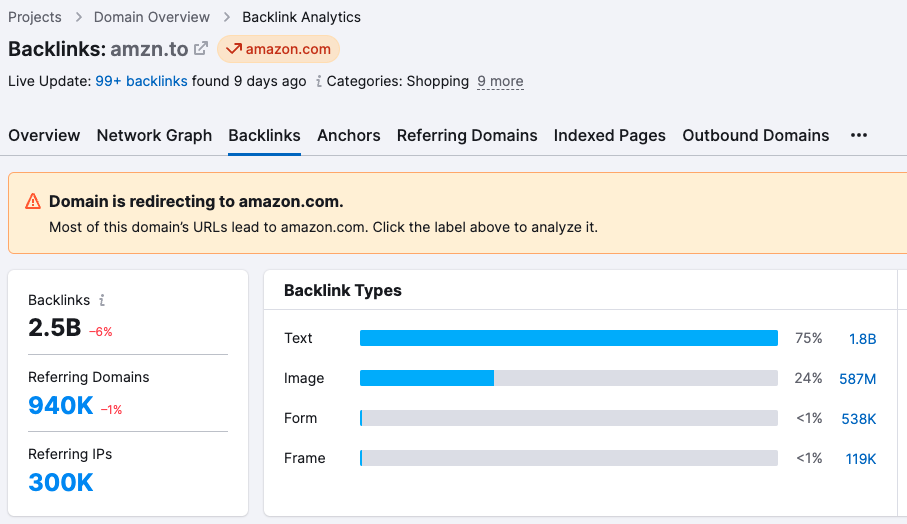Image resolution: width=907 pixels, height=524 pixels.
Task: Click the Frame backlink type bar
Action: (569, 458)
